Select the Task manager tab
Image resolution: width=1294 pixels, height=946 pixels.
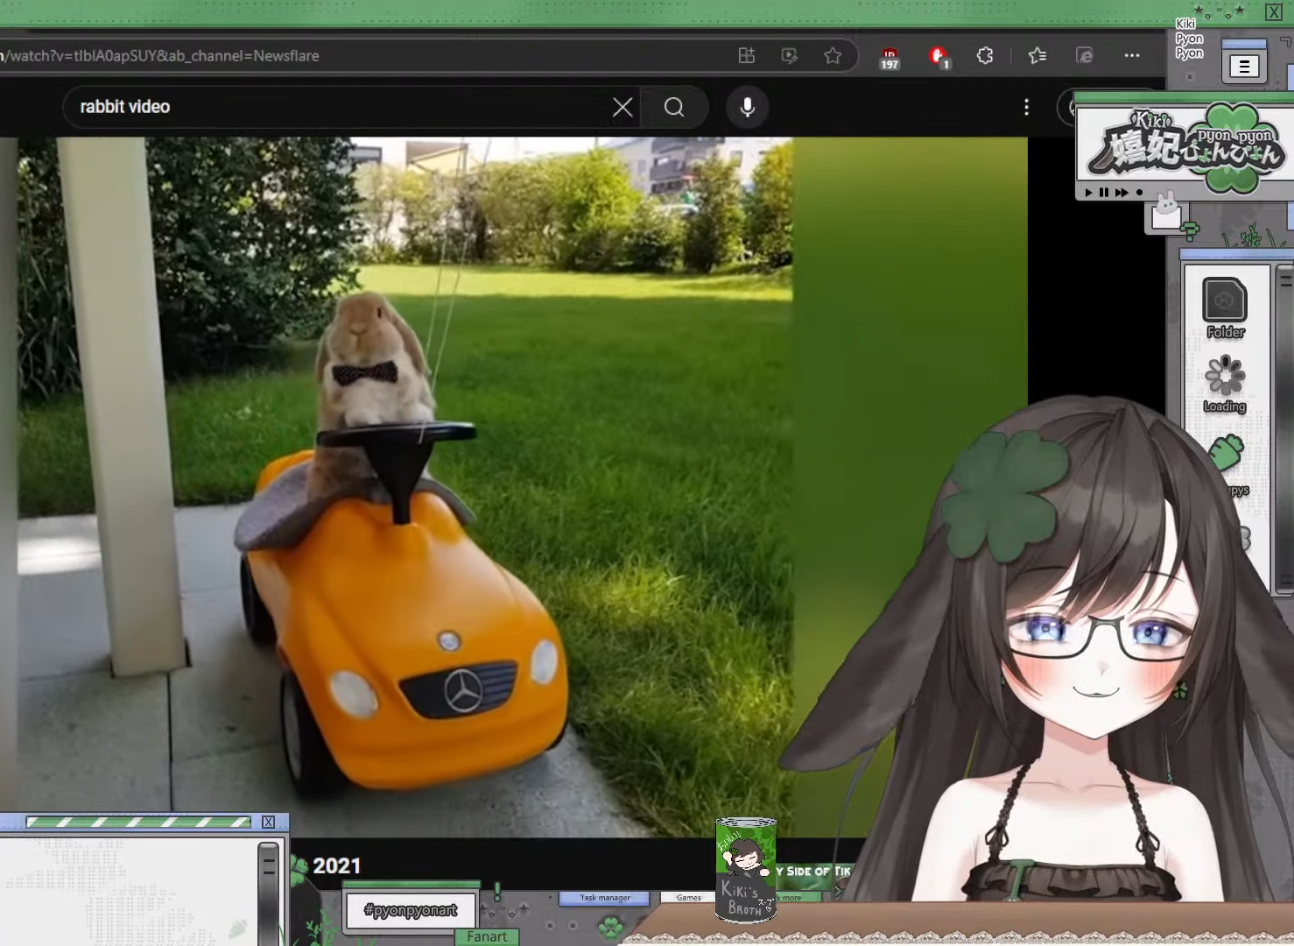click(x=604, y=898)
